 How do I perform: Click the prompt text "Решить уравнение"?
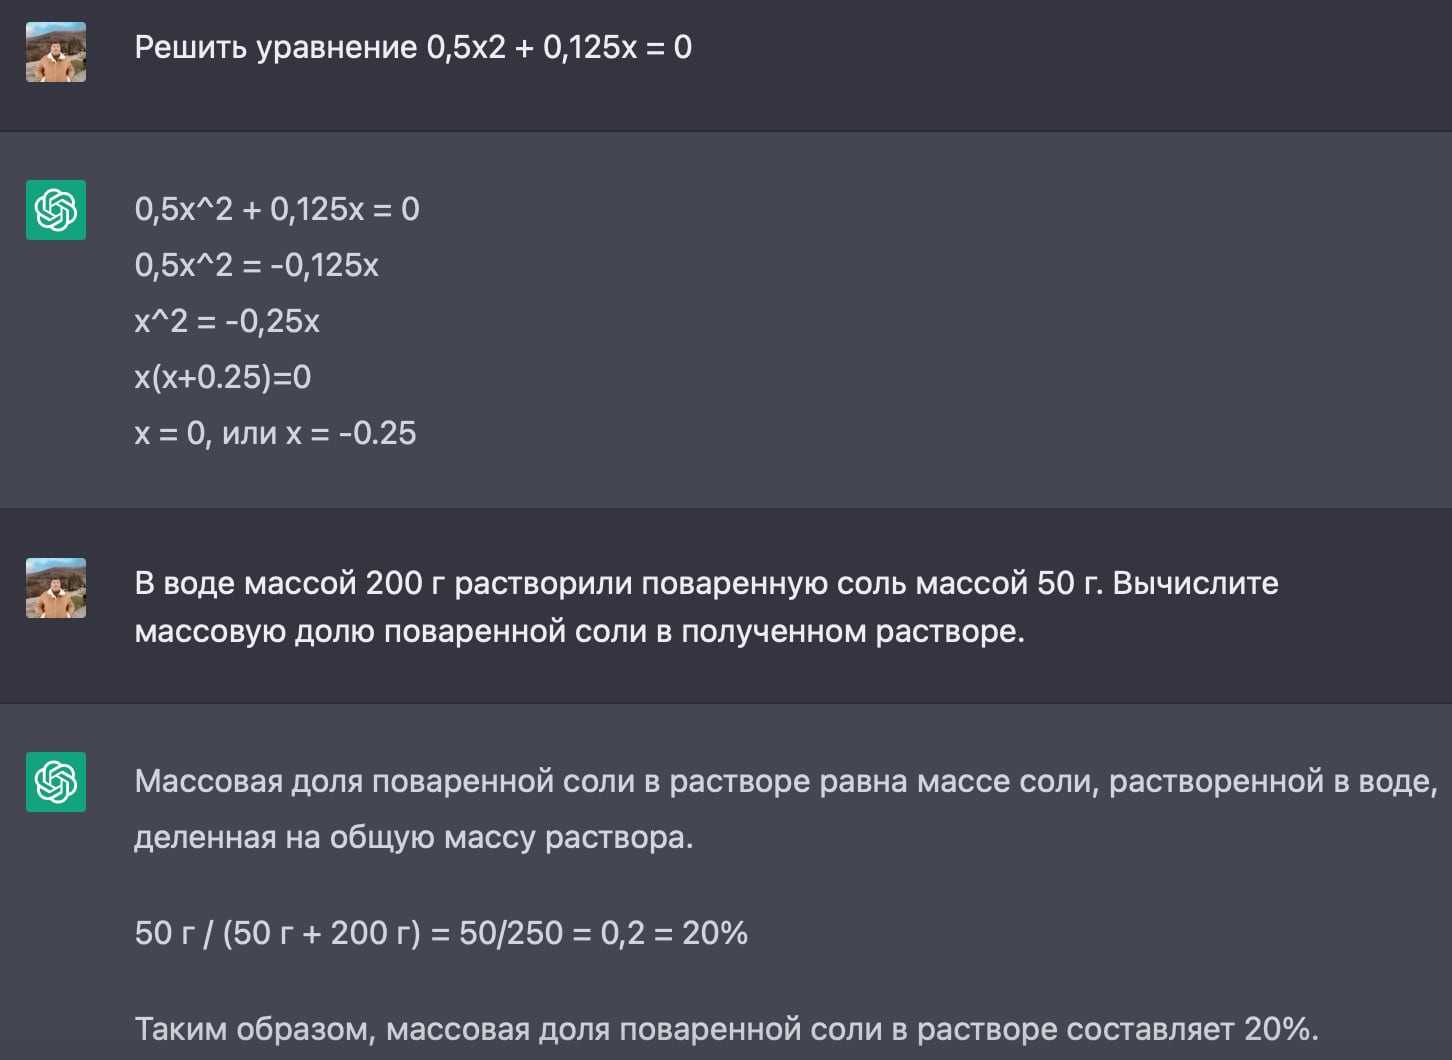pyautogui.click(x=276, y=48)
